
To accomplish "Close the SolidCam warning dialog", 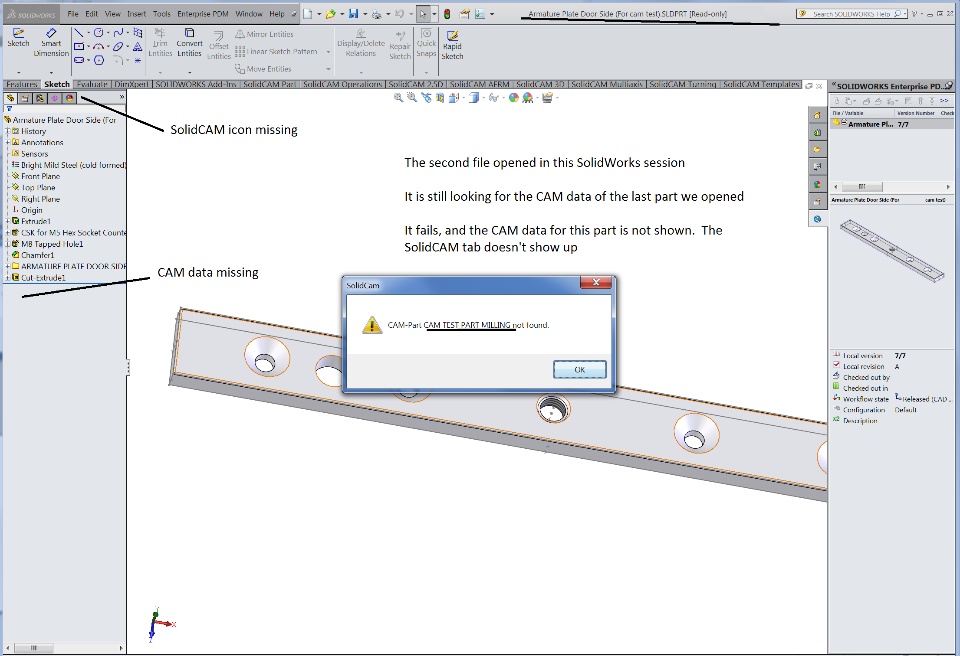I will tap(596, 282).
